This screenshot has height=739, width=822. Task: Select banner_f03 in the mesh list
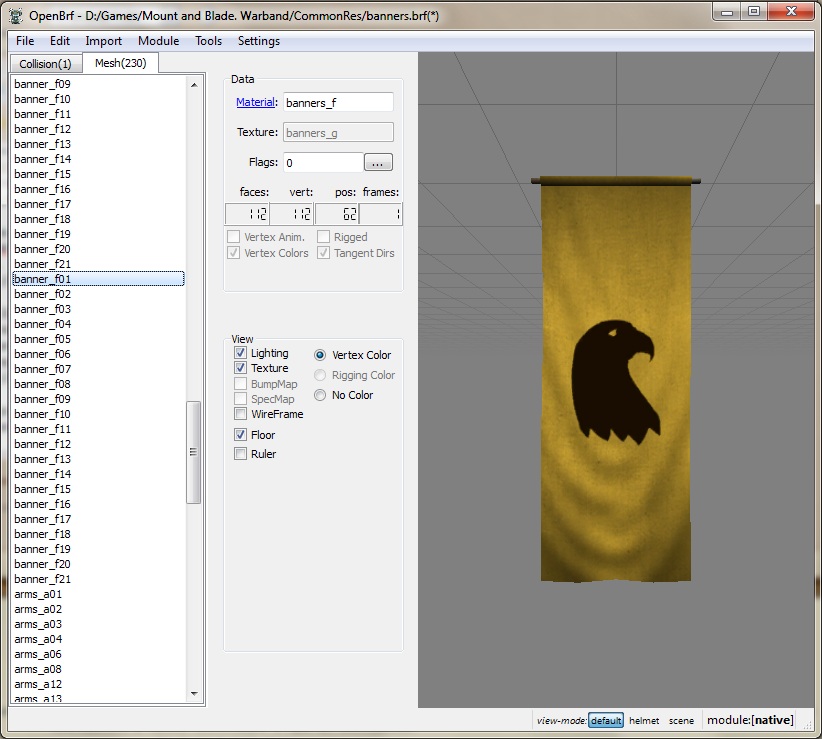click(x=99, y=309)
